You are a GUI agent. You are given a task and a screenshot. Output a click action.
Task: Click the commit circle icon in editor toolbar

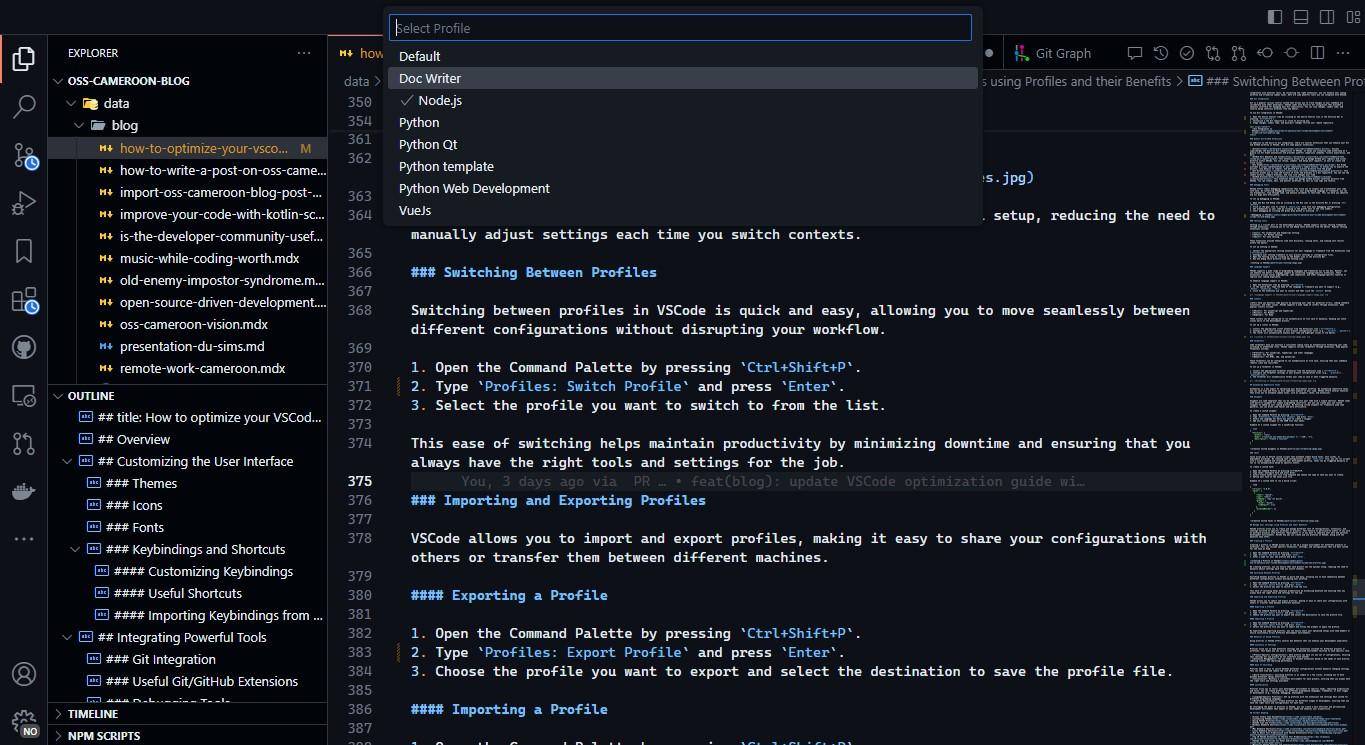pyautogui.click(x=1291, y=53)
